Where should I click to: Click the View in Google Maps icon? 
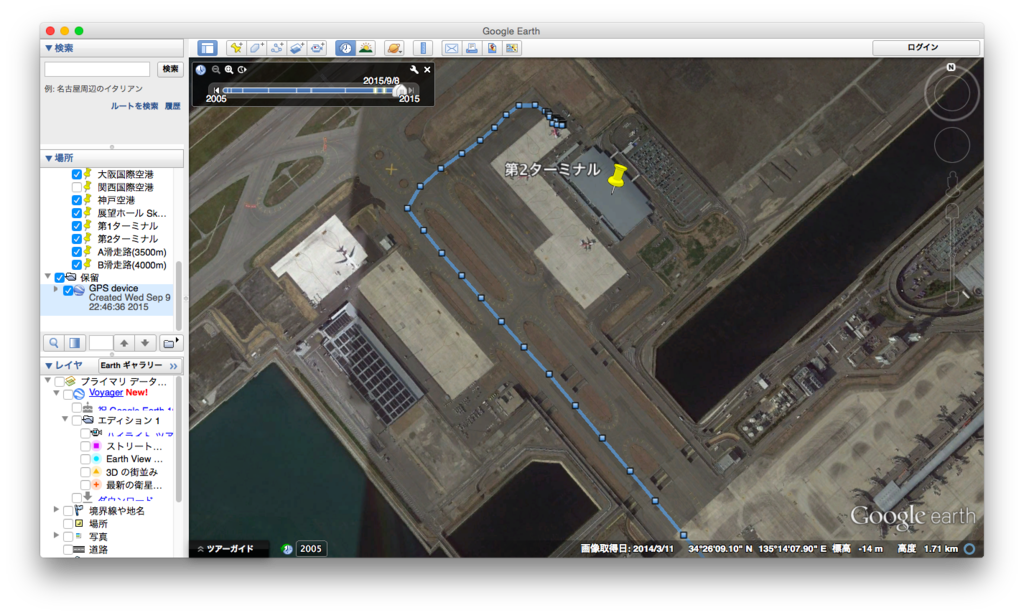(512, 48)
